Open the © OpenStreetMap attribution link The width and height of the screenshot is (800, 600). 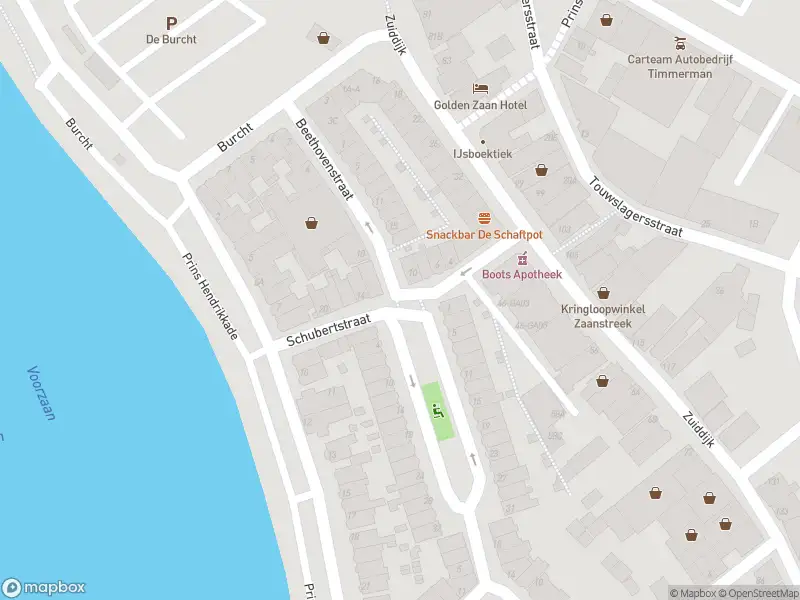click(x=759, y=593)
